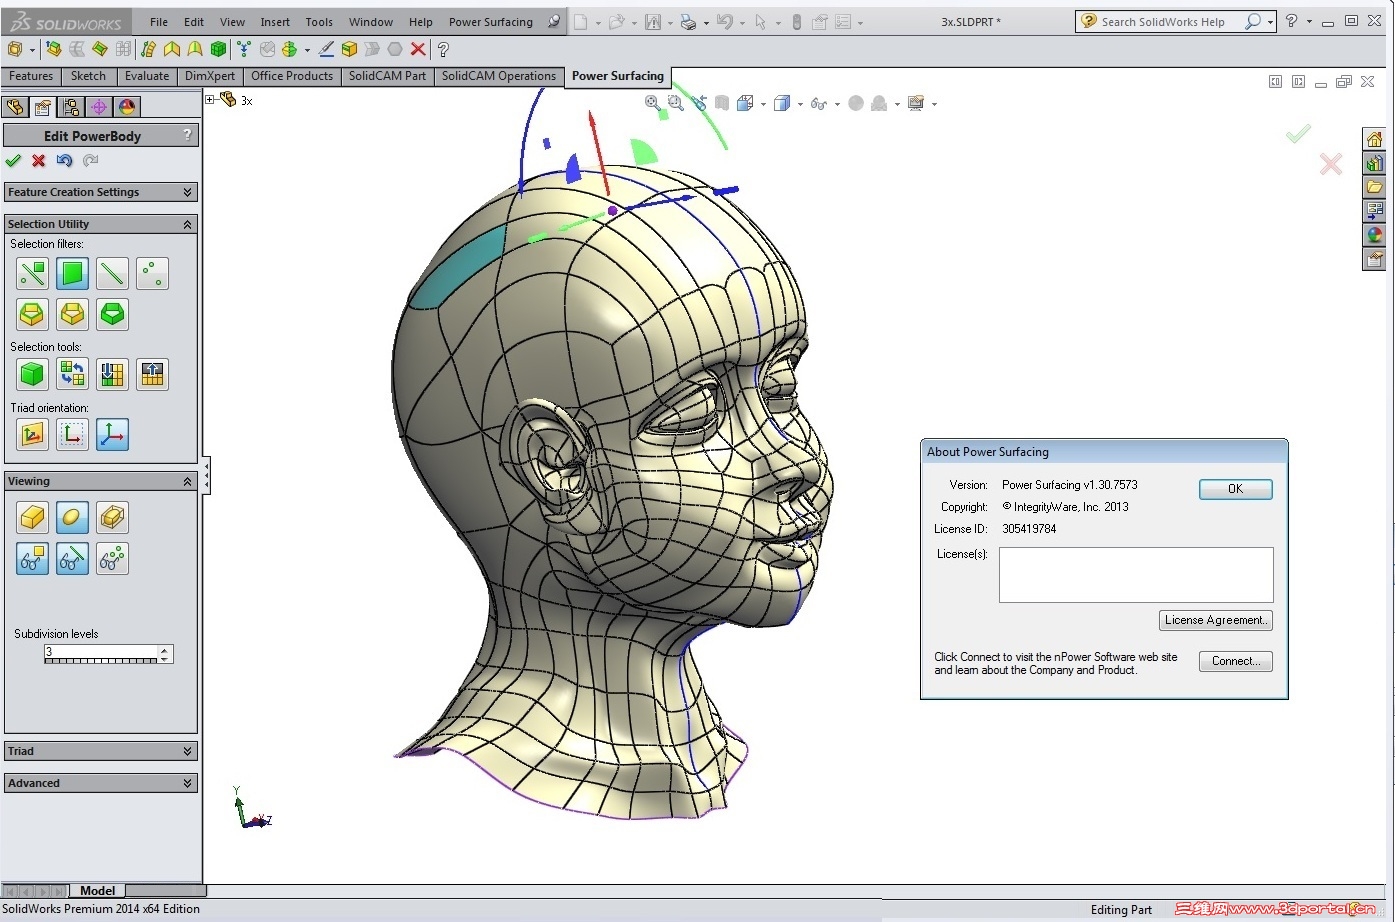Viewport: 1395px width, 922px height.
Task: Expand the 3x part tree node
Action: (210, 99)
